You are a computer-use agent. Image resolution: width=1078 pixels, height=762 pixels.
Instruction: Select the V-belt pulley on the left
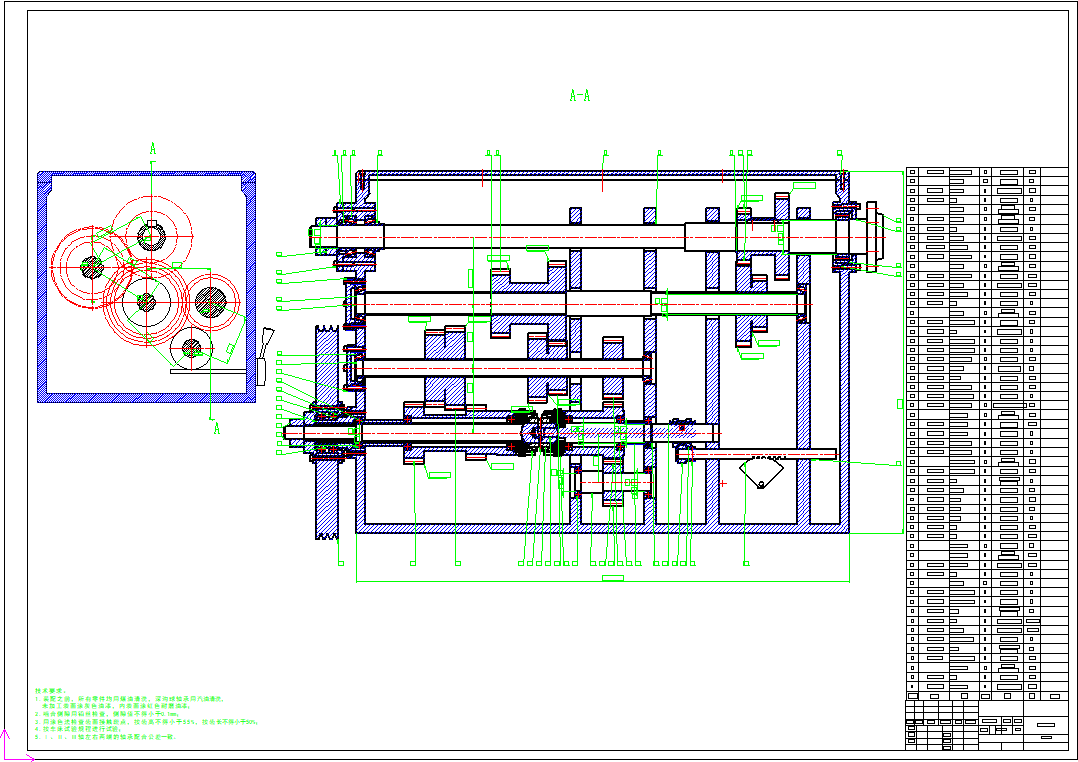[326, 432]
